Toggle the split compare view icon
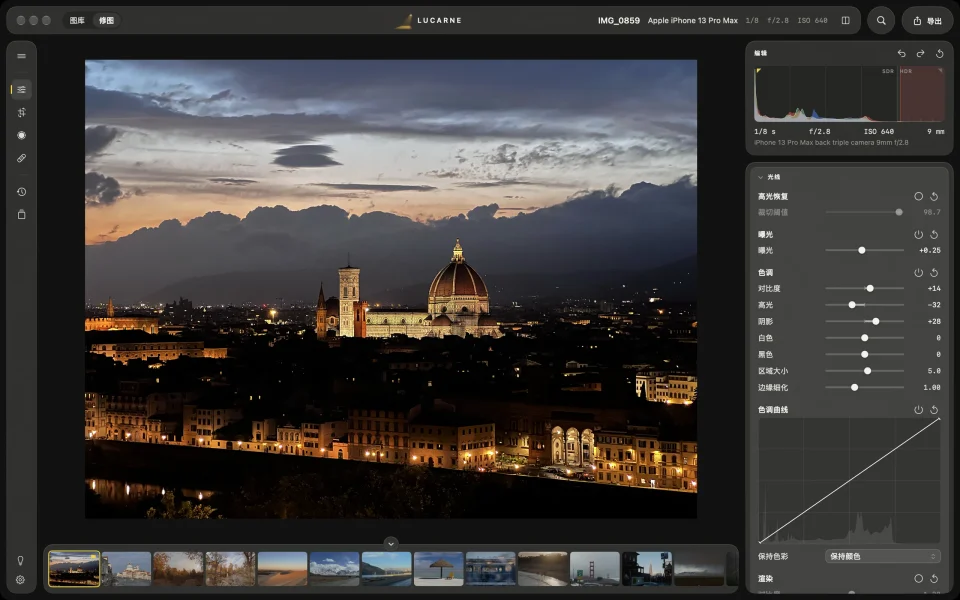The width and height of the screenshot is (960, 600). tap(846, 20)
